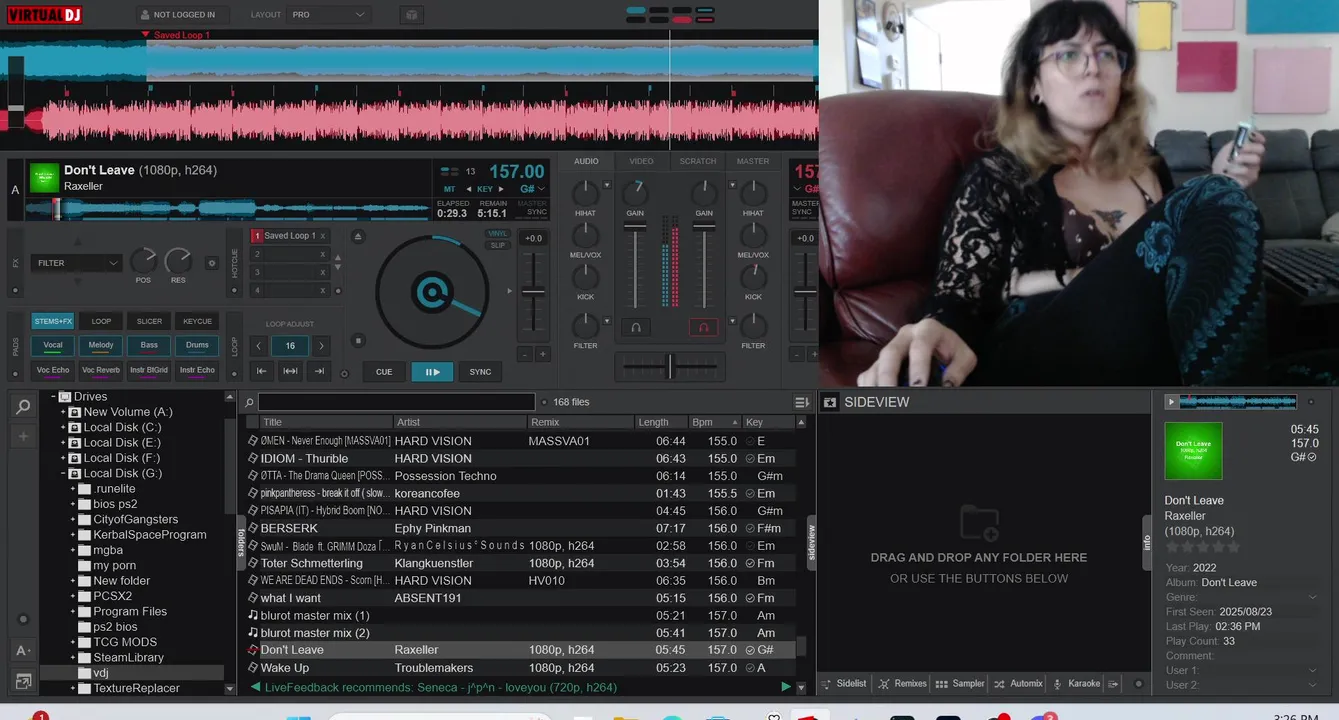The image size is (1339, 720).
Task: Click the add plus icon in the browser sidebar
Action: pos(22,437)
